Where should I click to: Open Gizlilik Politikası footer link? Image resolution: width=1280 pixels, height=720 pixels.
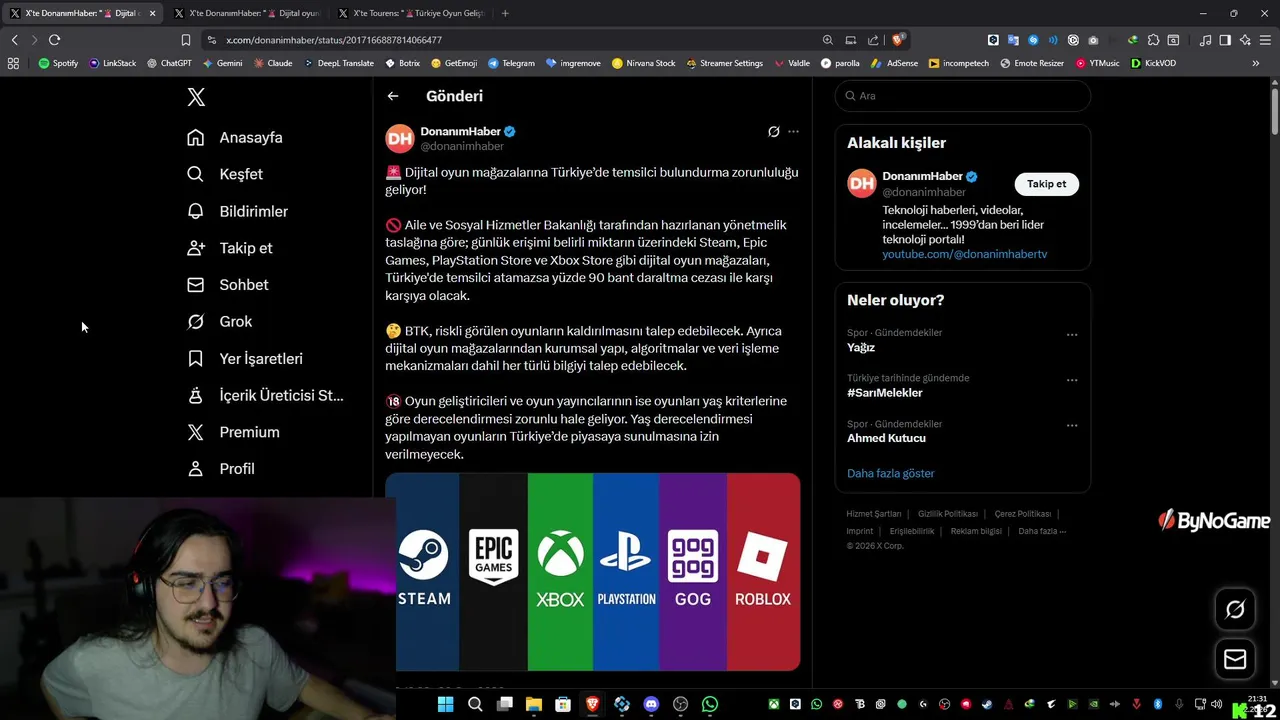948,514
